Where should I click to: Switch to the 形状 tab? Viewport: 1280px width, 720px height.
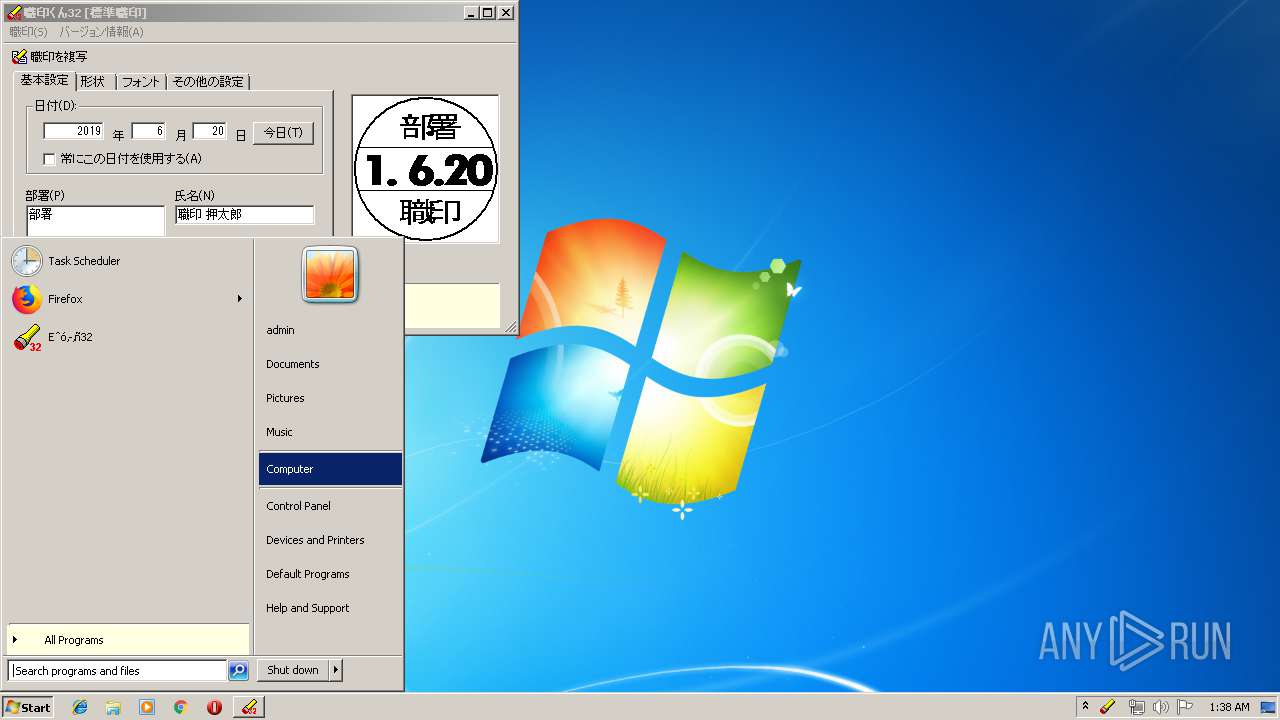[93, 82]
